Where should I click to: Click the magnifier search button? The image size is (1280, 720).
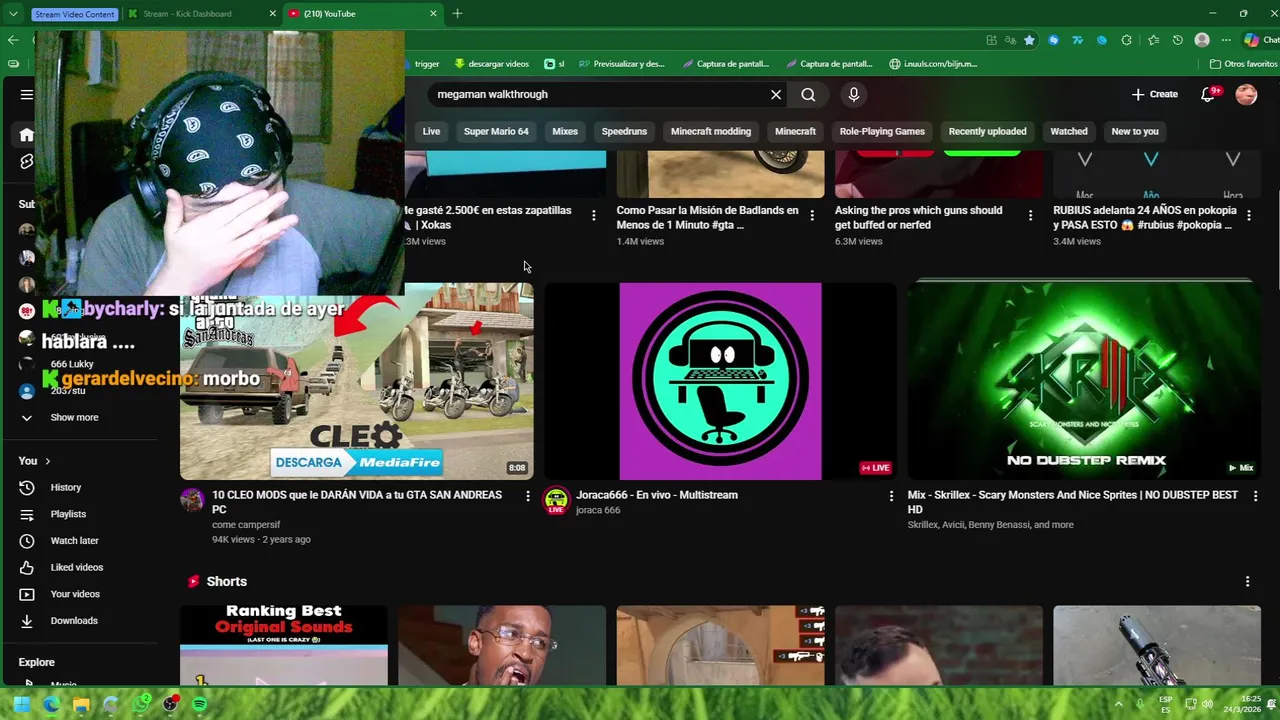point(808,94)
